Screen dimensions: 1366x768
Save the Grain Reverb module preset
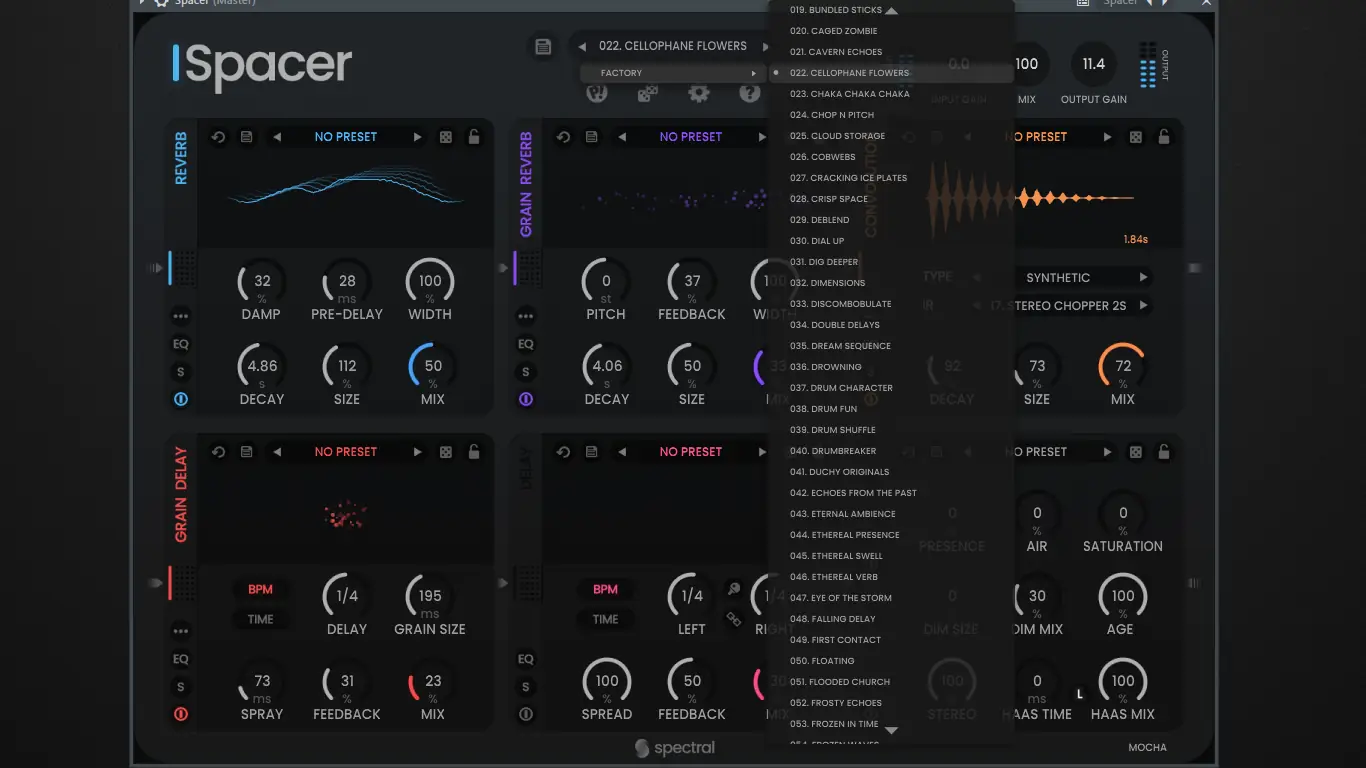pos(592,137)
